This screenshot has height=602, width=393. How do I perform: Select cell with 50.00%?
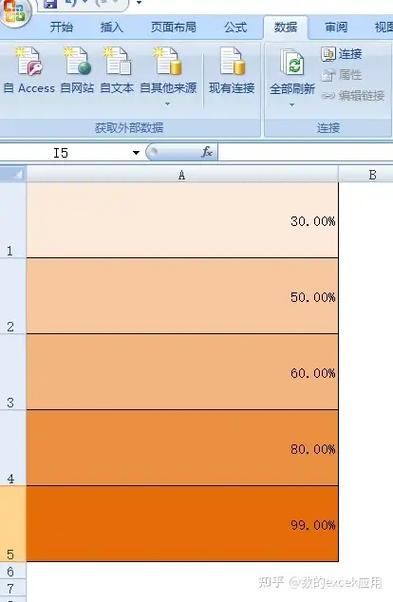point(182,296)
